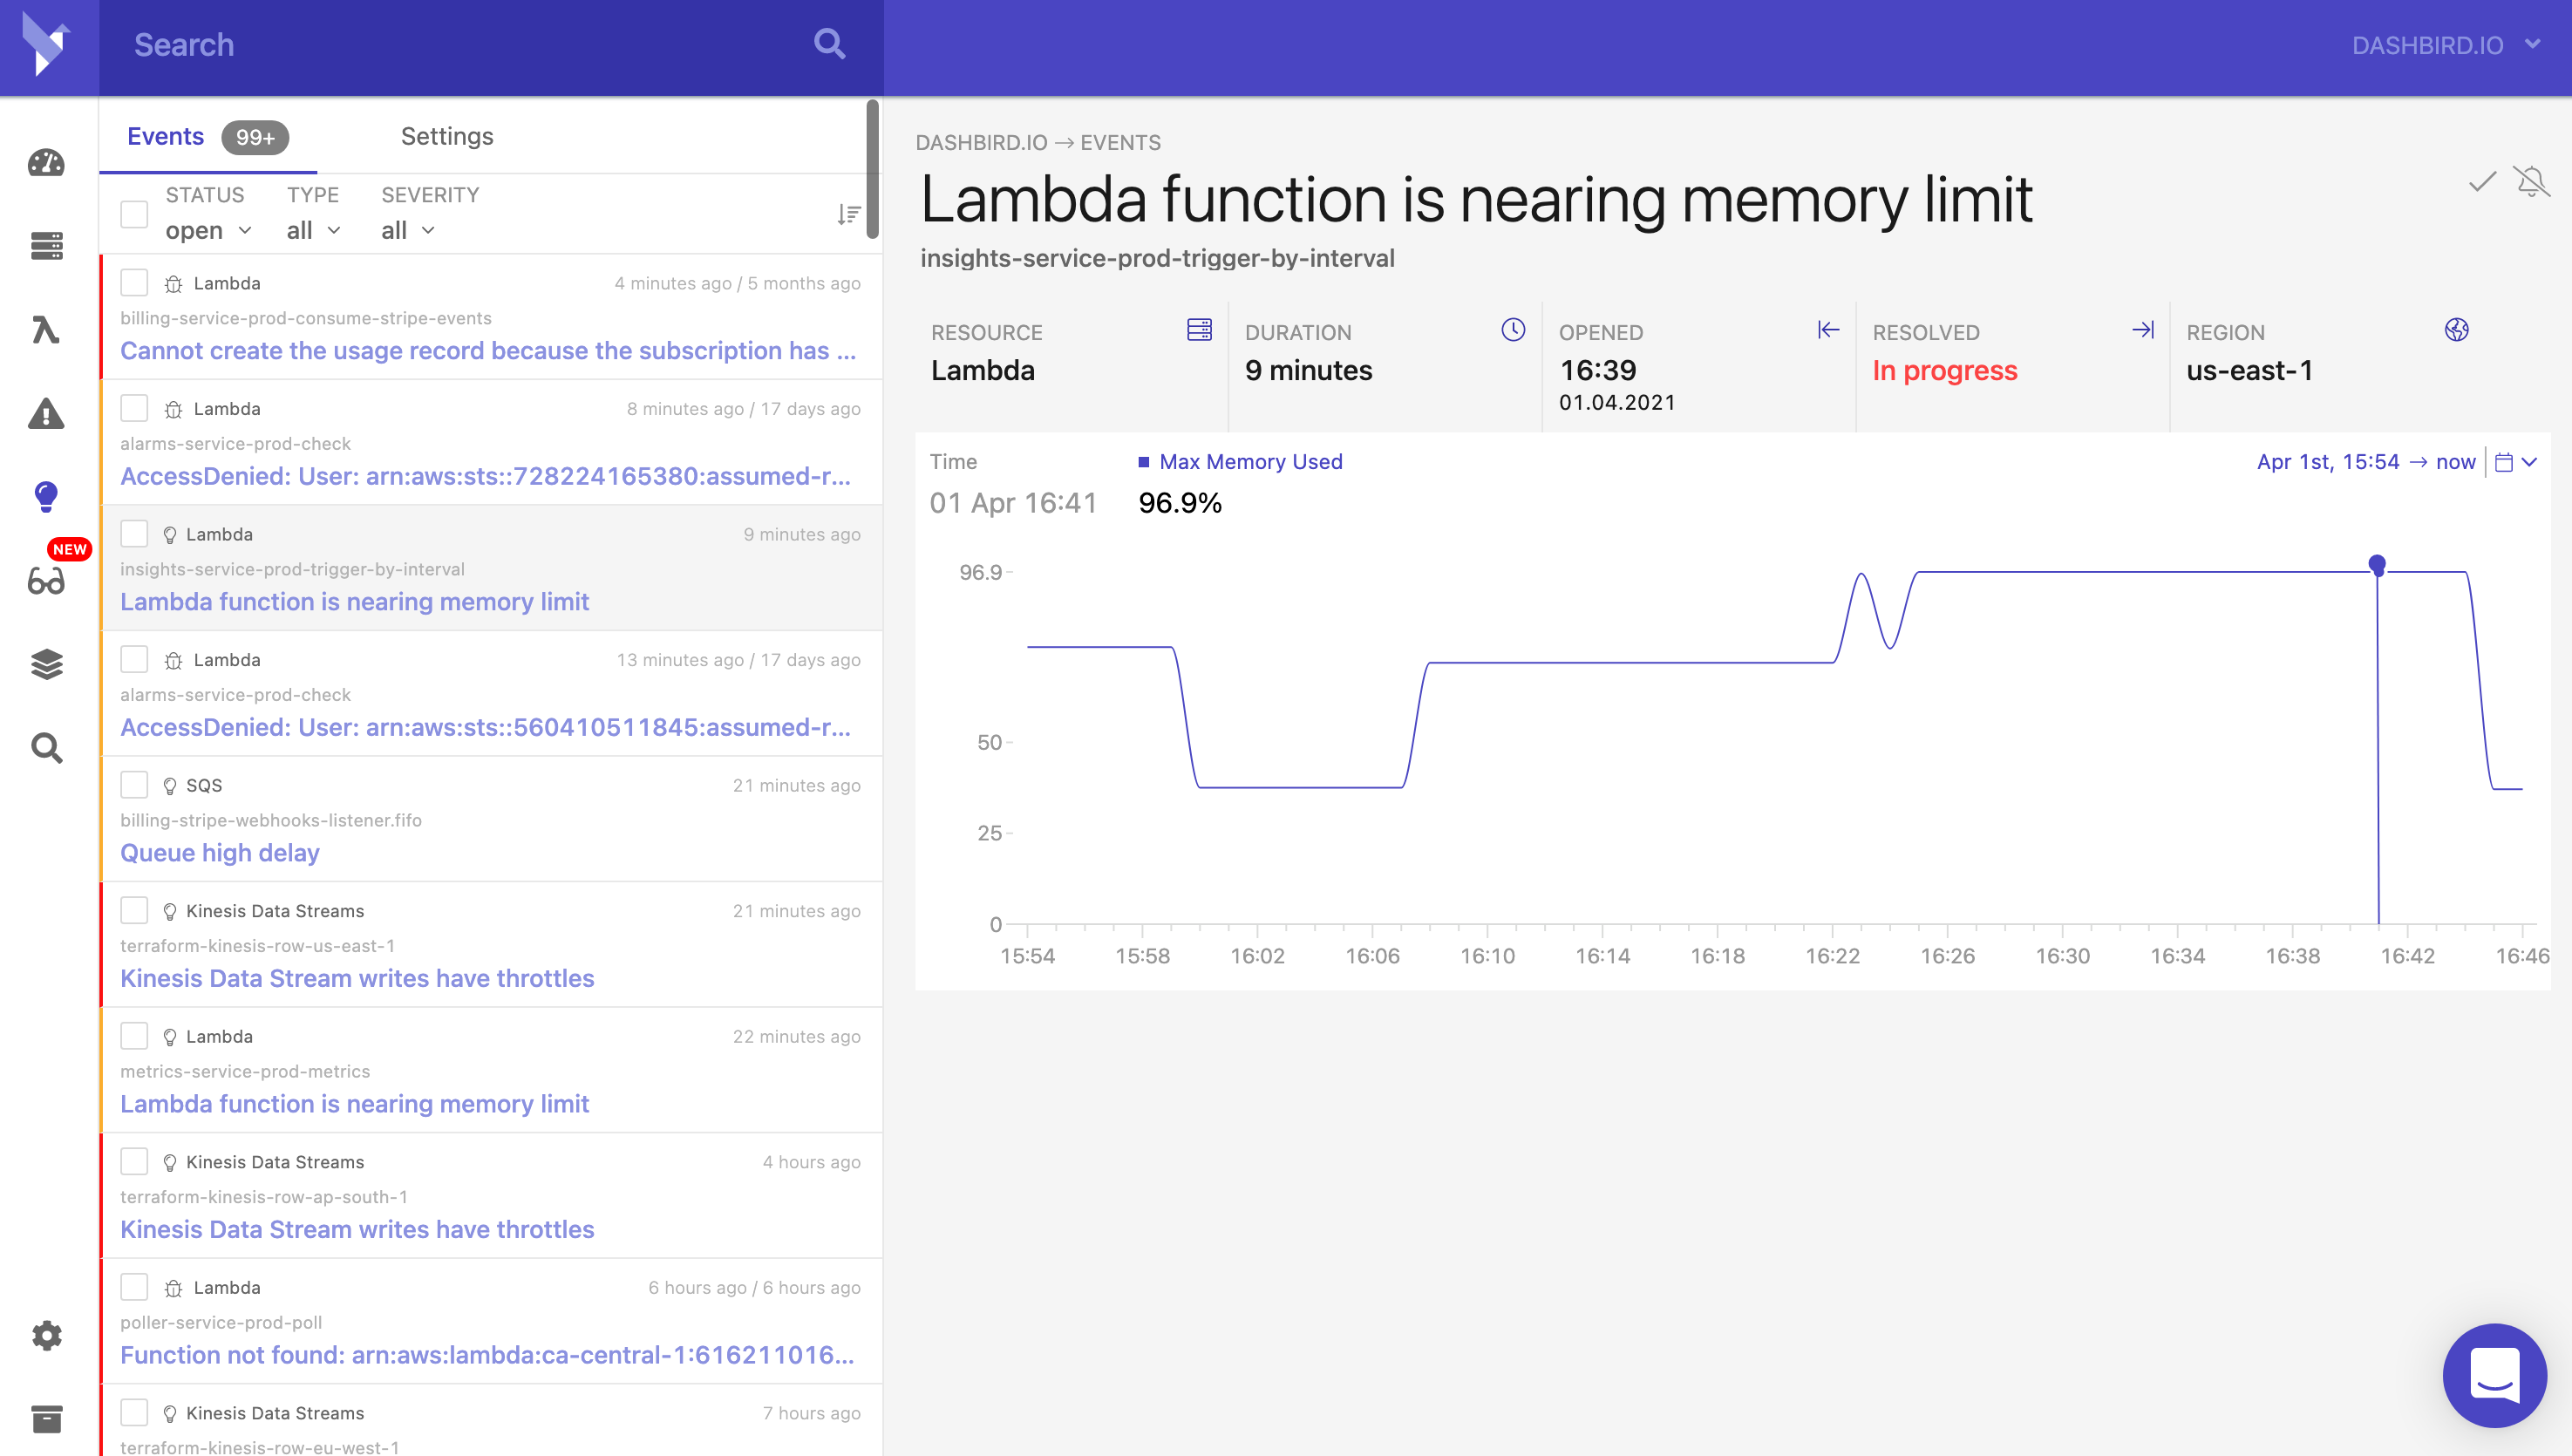
Task: Open the Queue high delay event link
Action: [220, 852]
